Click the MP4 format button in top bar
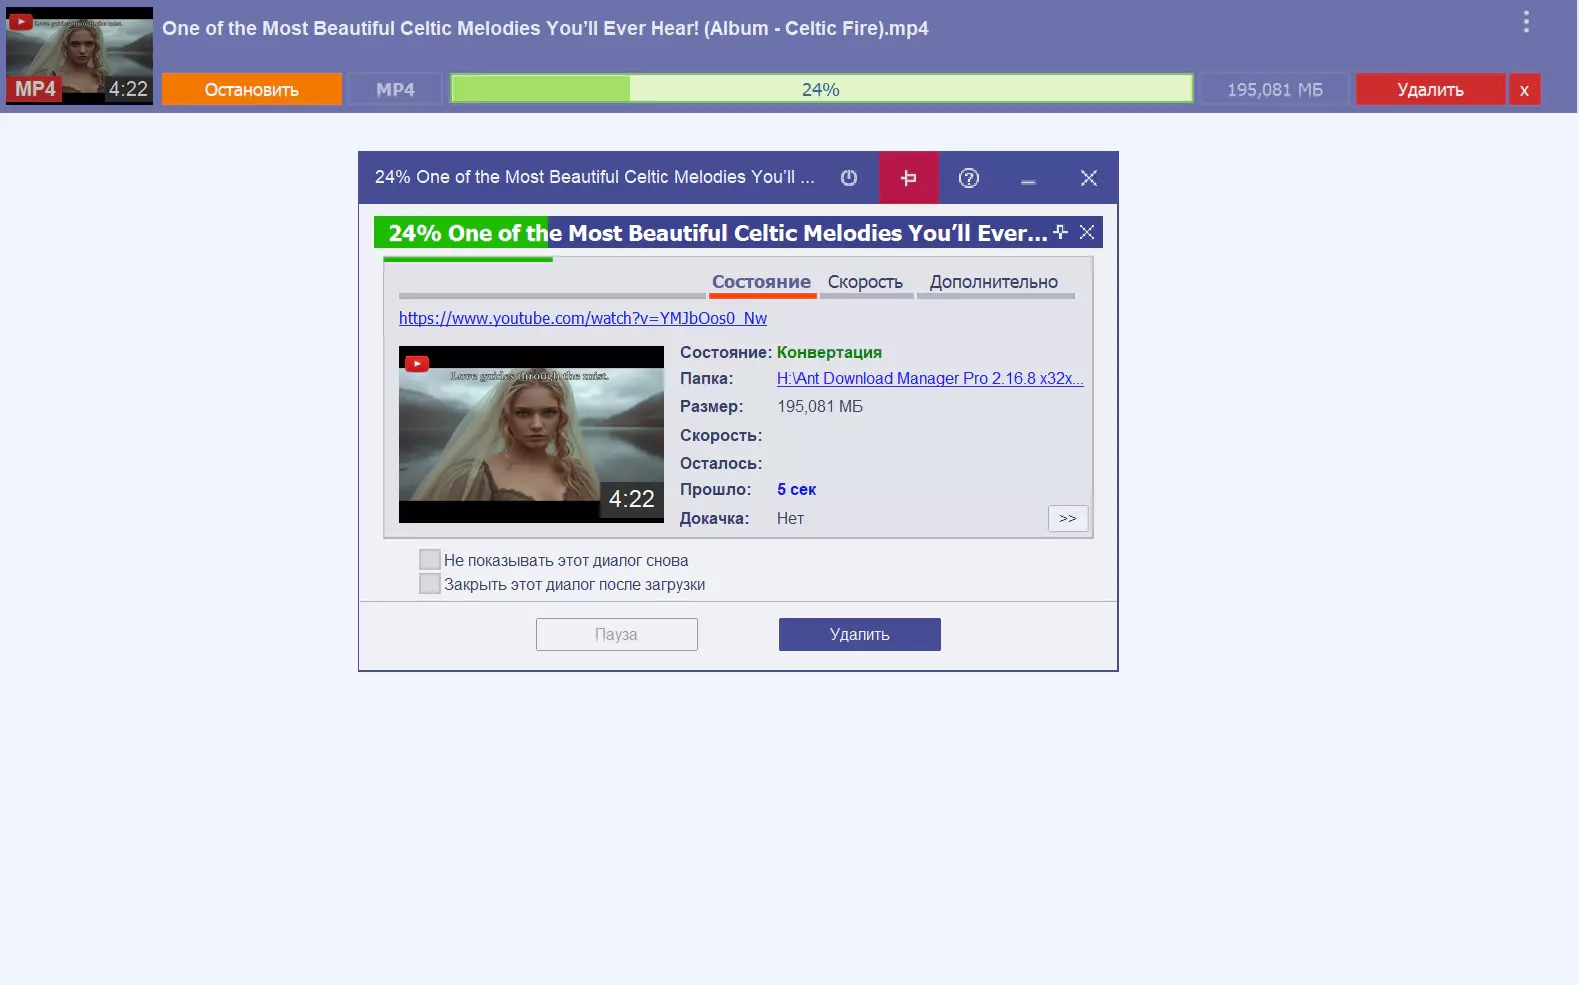This screenshot has height=985, width=1579. click(x=395, y=89)
